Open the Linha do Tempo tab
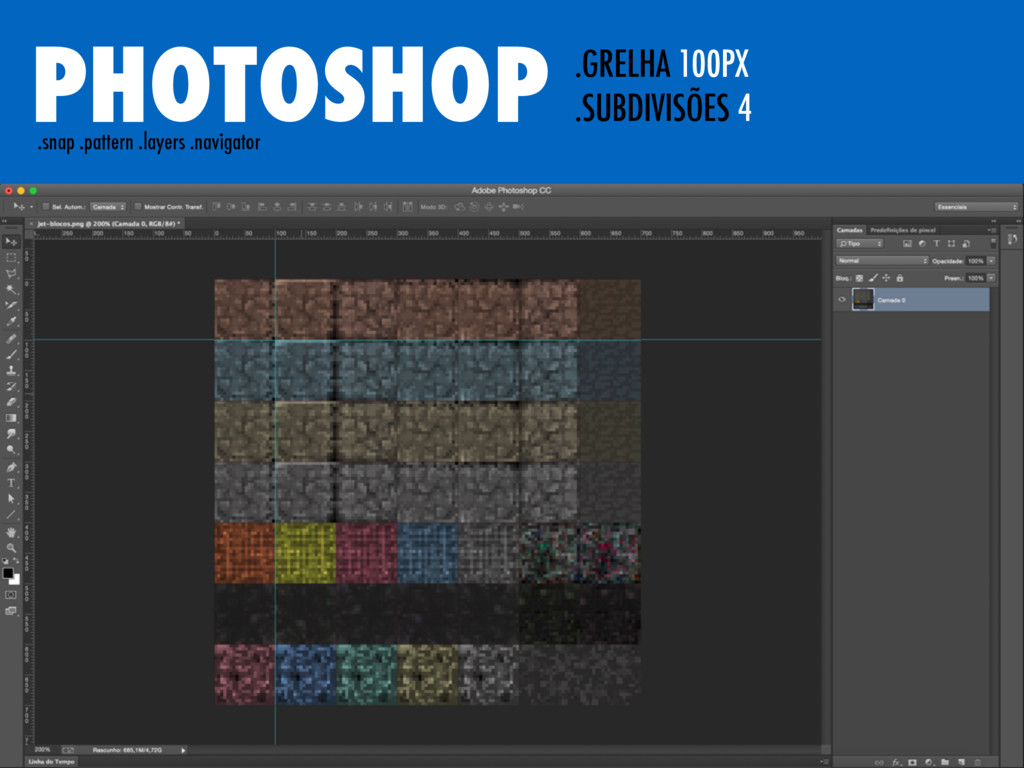 (52, 761)
